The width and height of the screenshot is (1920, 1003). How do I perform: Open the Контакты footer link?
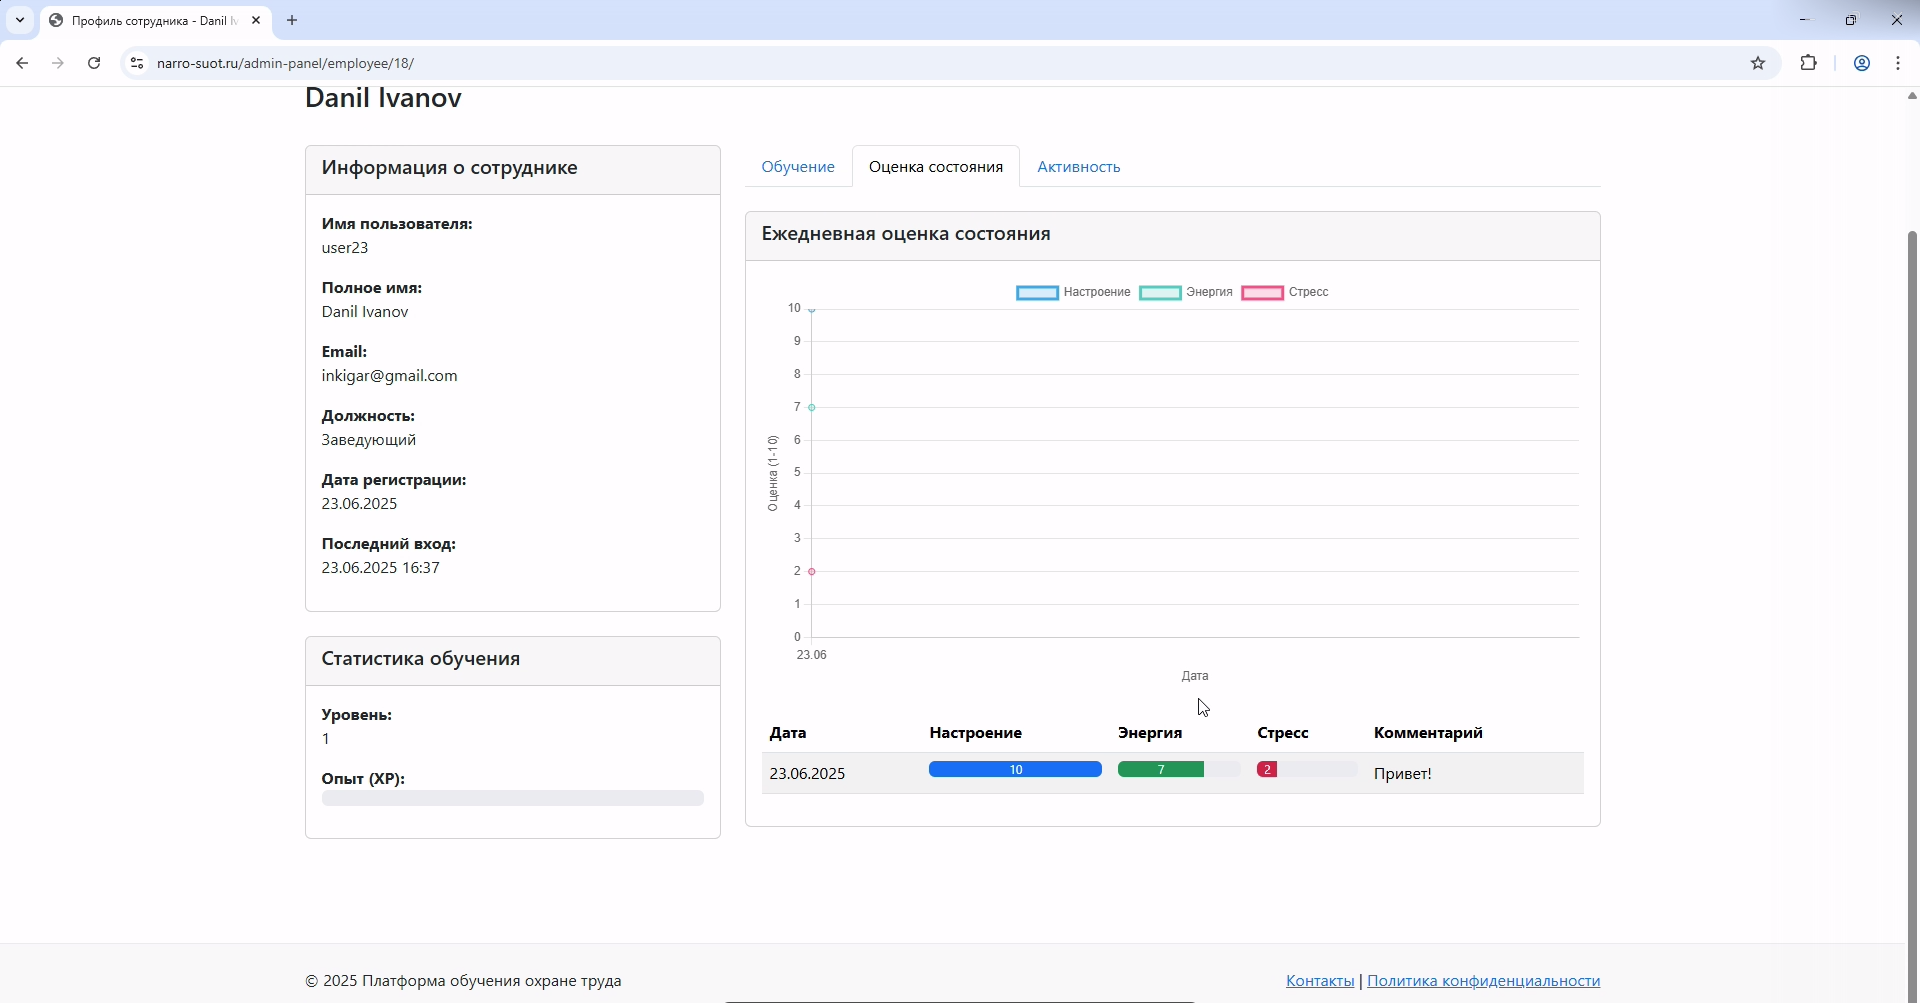(x=1319, y=981)
